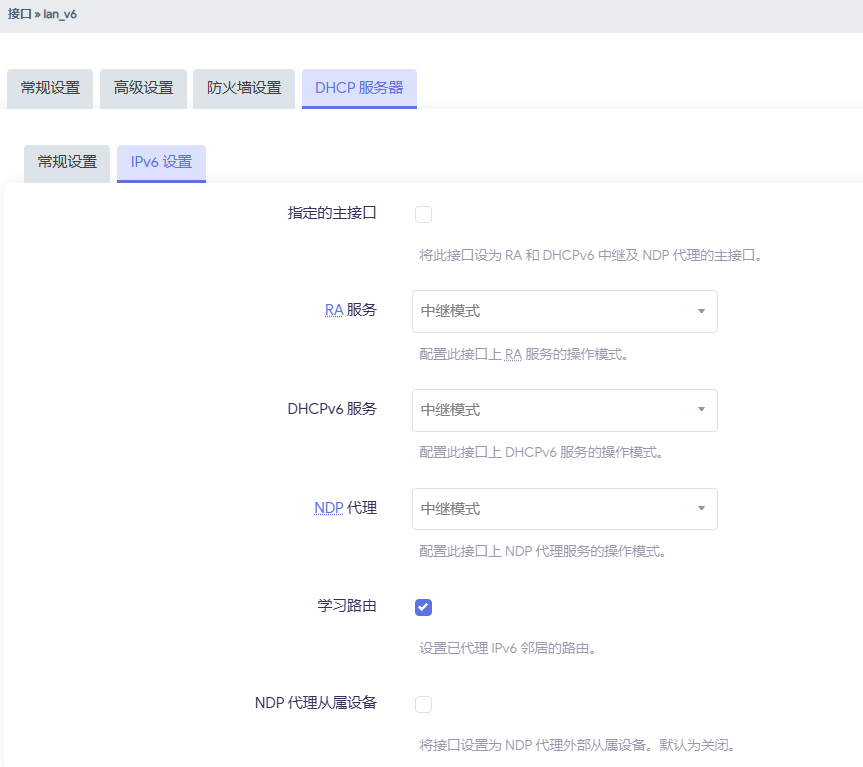Open the top-level 常规设置 tab

pos(49,88)
